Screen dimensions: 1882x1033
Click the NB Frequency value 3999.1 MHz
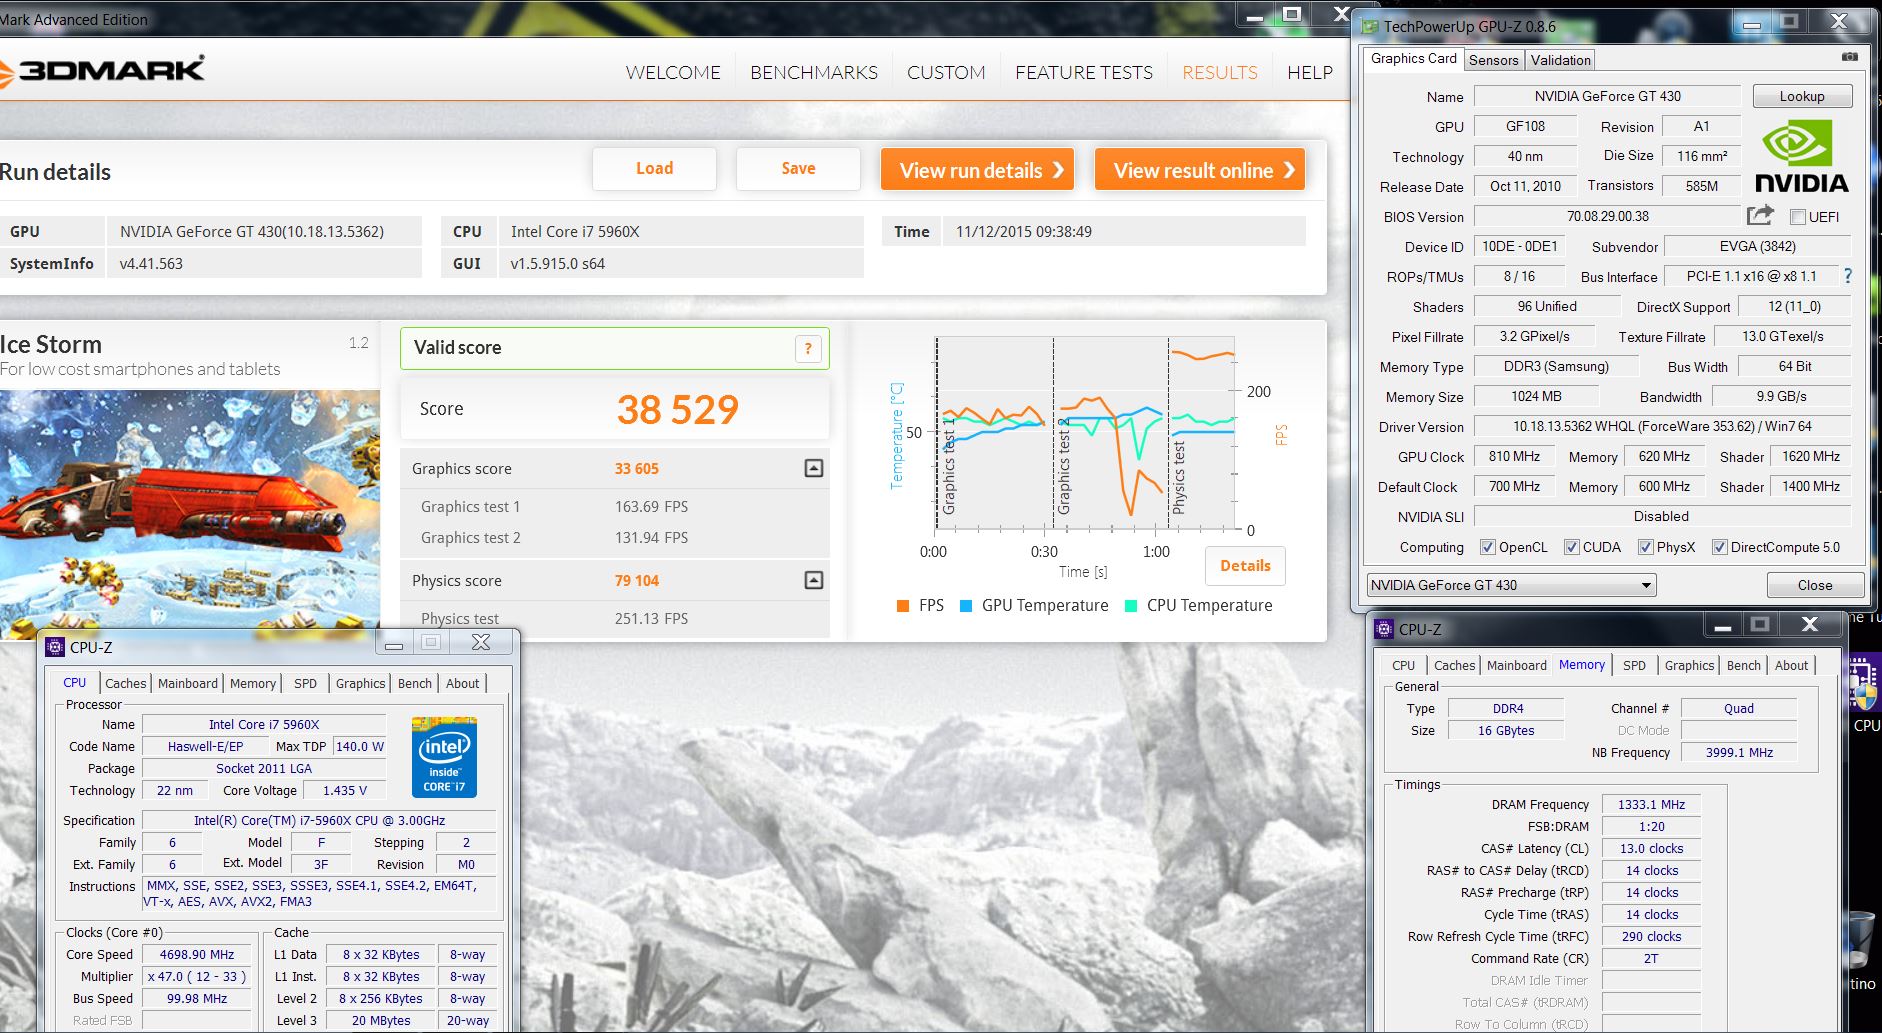1739,753
